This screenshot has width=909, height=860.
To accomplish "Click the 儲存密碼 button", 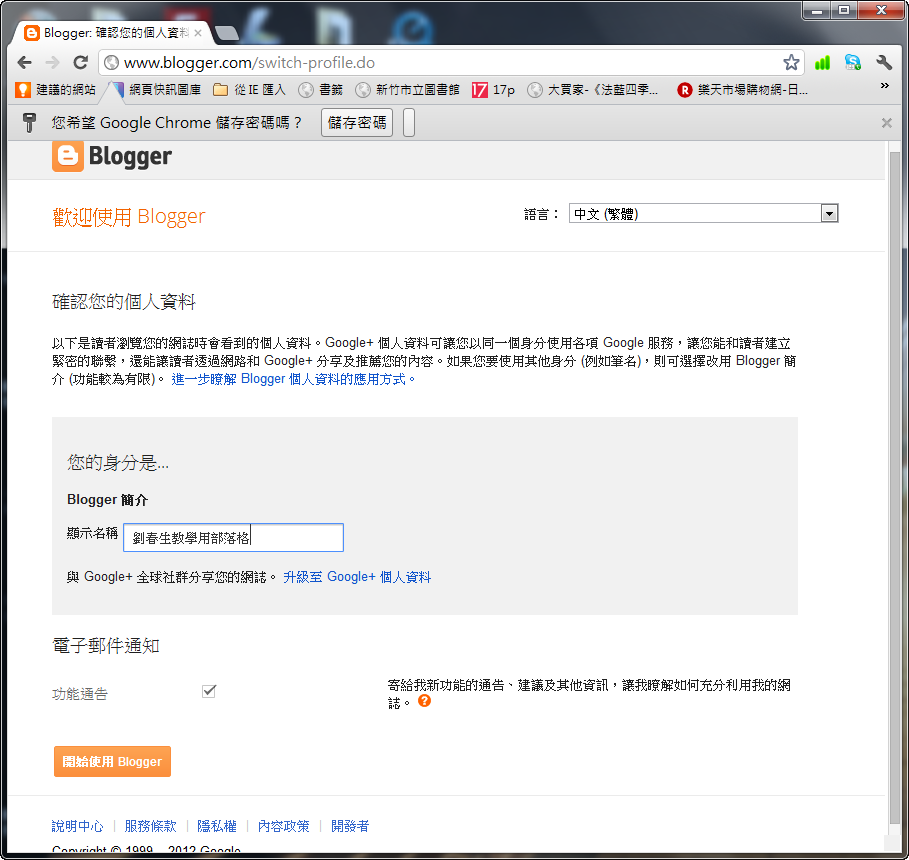I will click(357, 123).
